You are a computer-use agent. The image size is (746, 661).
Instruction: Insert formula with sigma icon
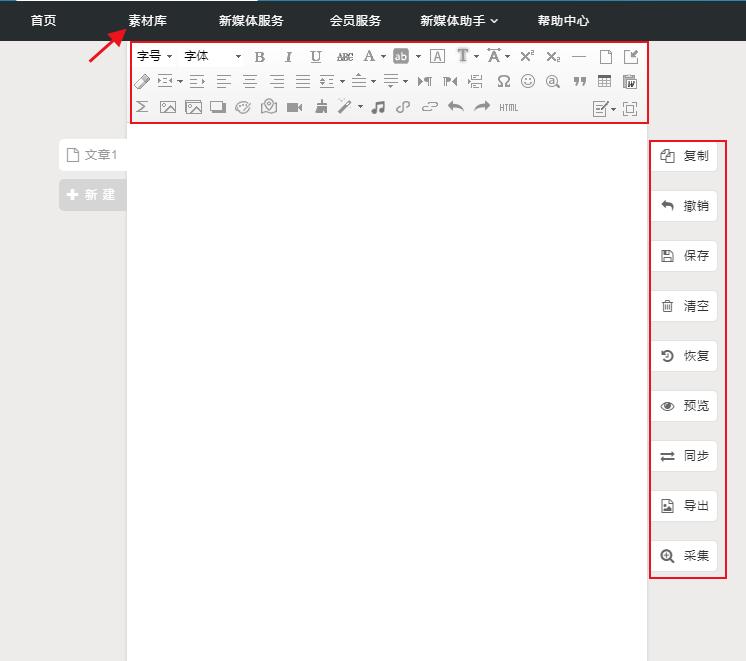coord(142,107)
